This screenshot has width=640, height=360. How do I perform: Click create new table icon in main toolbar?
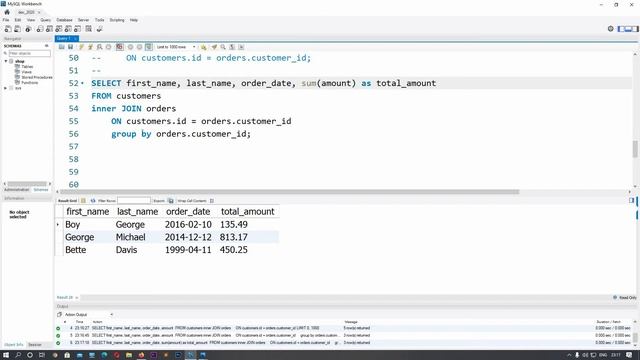tap(49, 29)
